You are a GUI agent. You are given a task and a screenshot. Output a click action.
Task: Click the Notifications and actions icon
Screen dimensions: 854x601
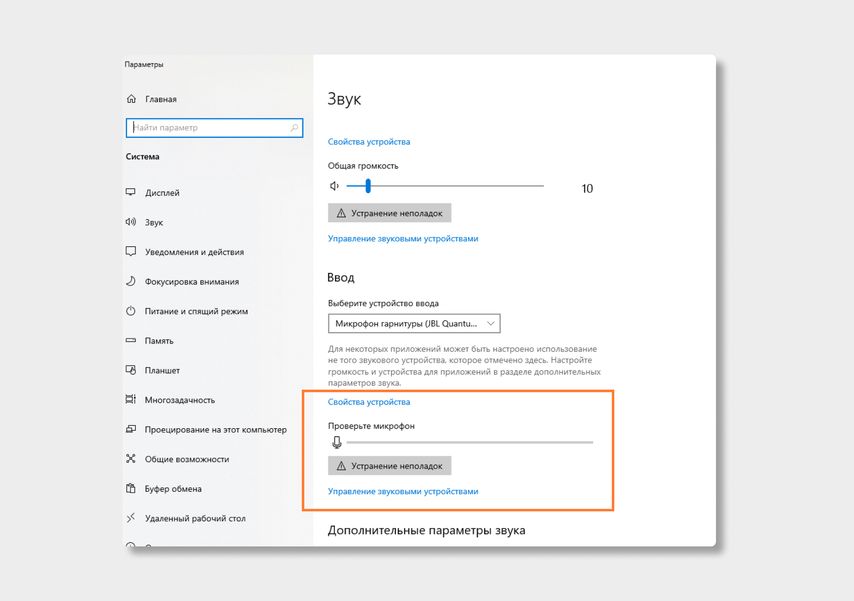[131, 252]
